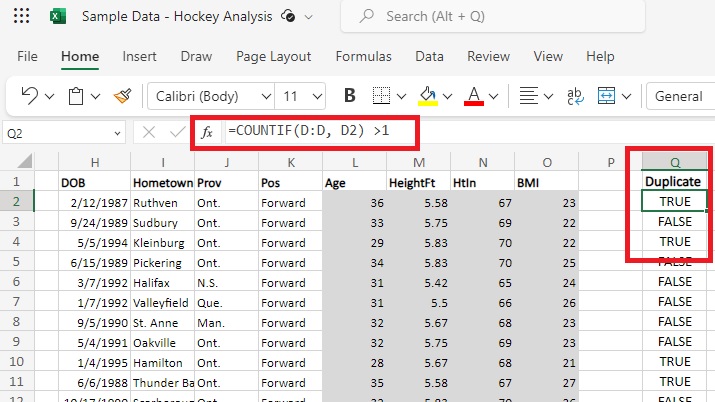
Task: Select the TRUE cell in Q2
Action: coord(674,201)
